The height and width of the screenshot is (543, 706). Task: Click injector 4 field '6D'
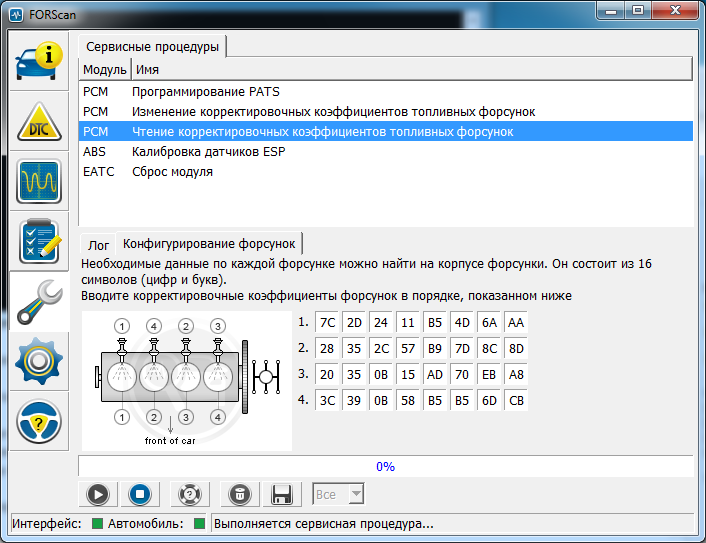[489, 400]
